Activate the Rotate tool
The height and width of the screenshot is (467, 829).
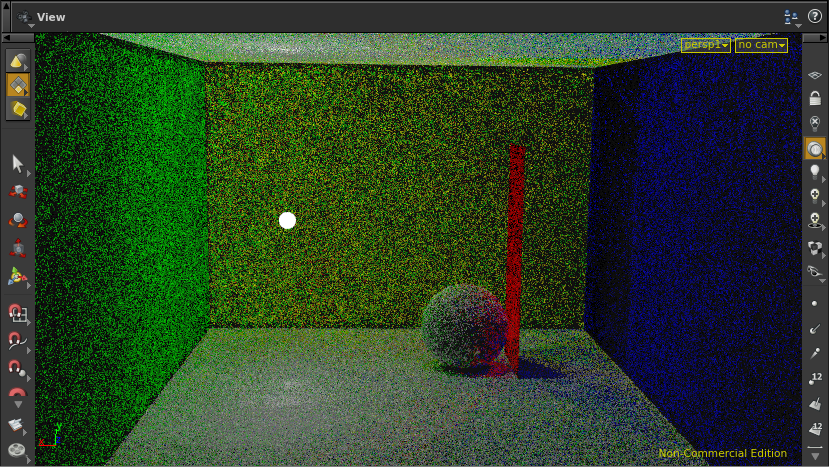click(x=17, y=219)
